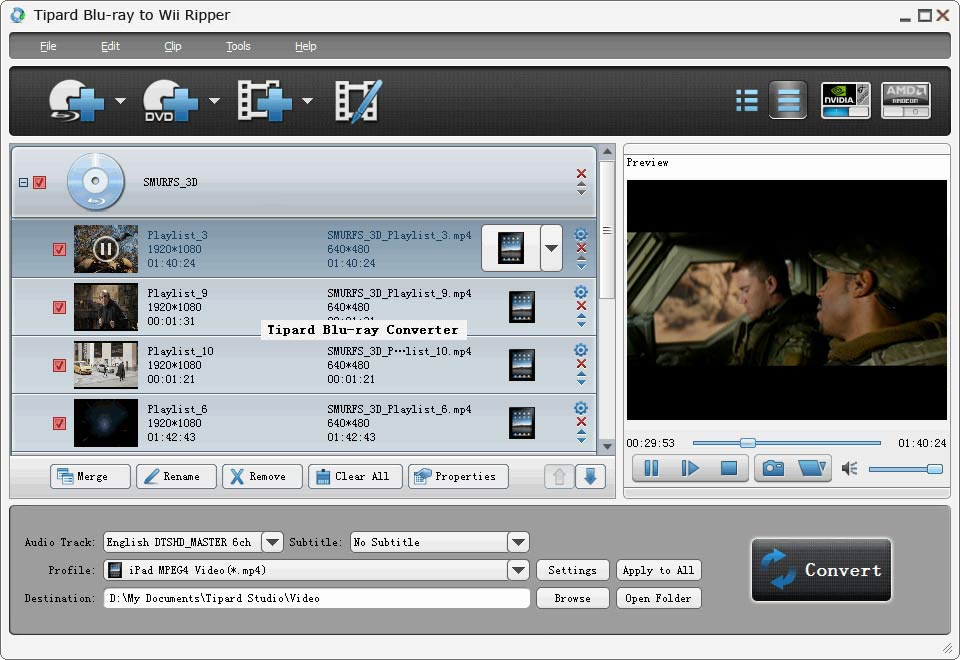
Task: Open Add Video dropdown arrow
Action: (x=307, y=101)
